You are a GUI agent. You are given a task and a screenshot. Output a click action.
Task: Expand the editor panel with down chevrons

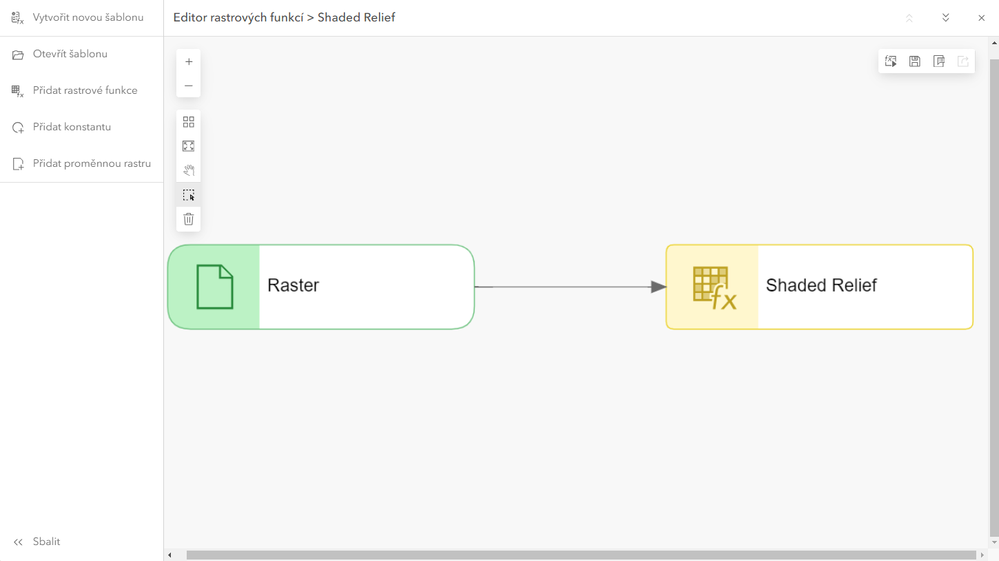coord(945,18)
